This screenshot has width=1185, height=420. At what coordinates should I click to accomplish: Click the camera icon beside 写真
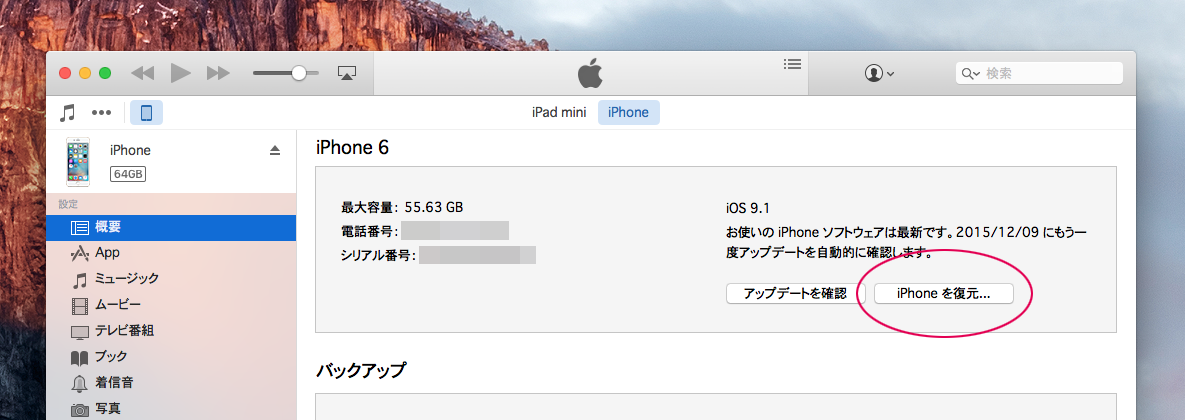pos(80,410)
